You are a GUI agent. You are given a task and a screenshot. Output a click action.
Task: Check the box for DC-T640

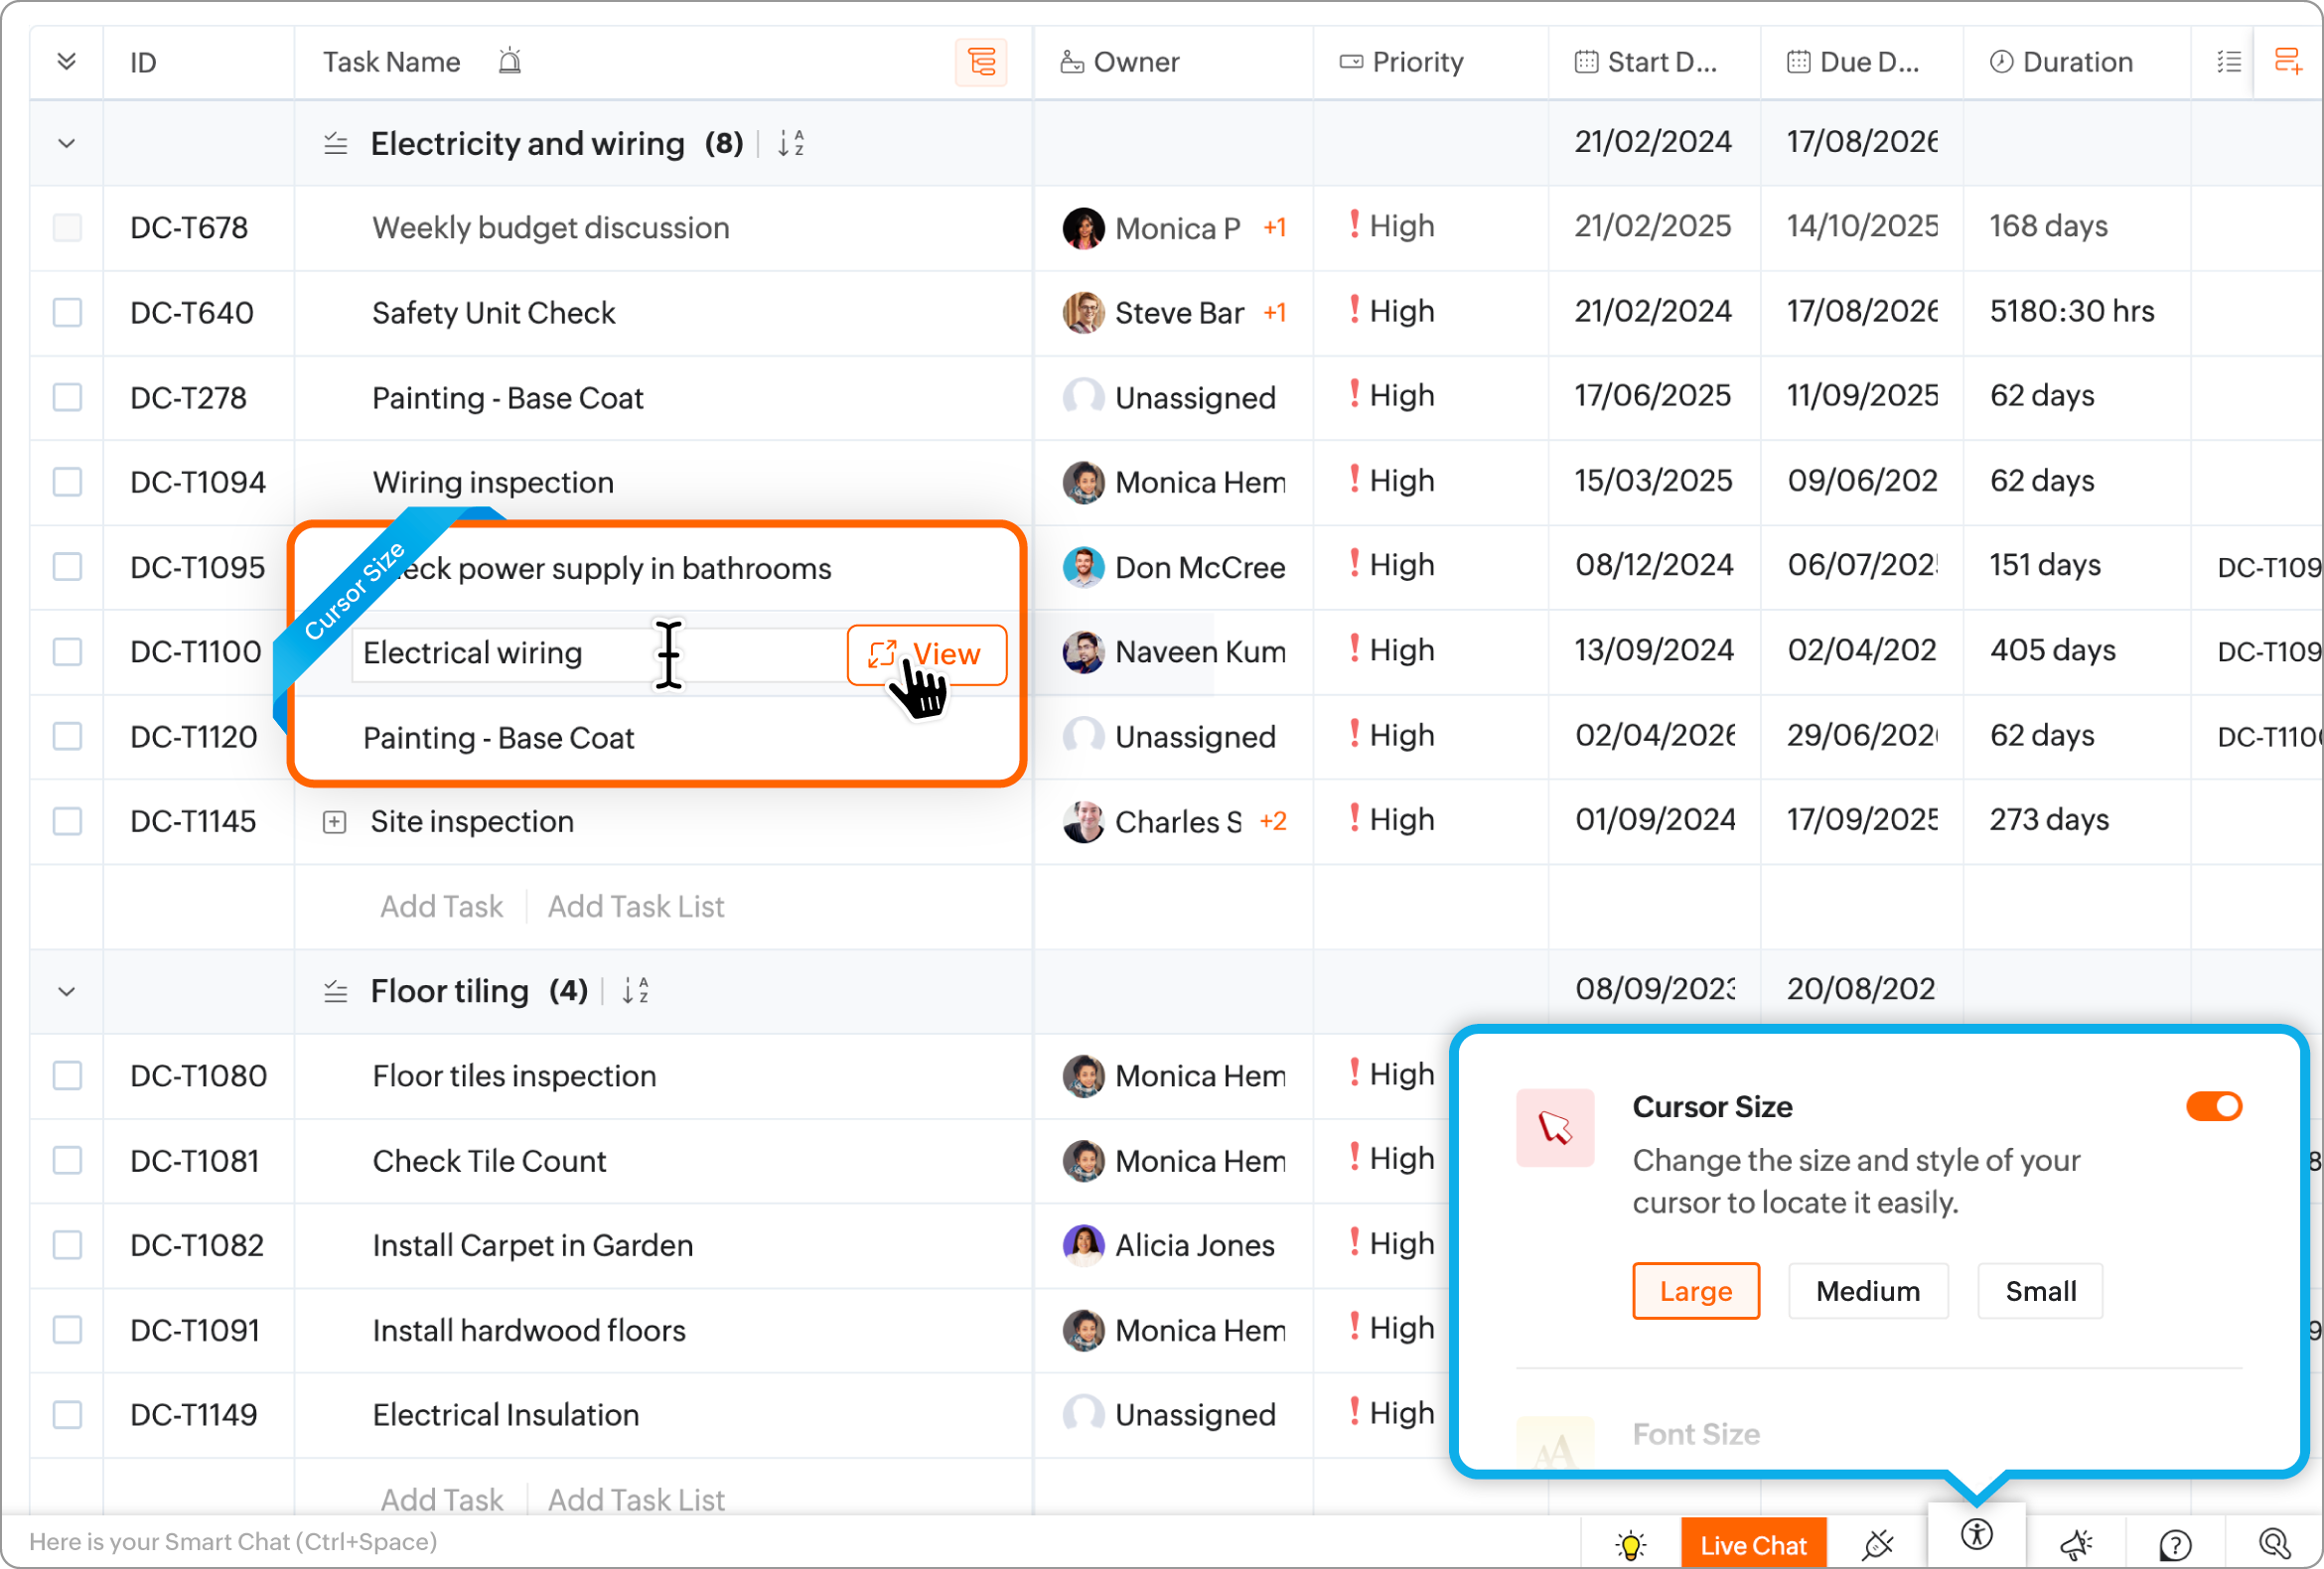(x=67, y=312)
